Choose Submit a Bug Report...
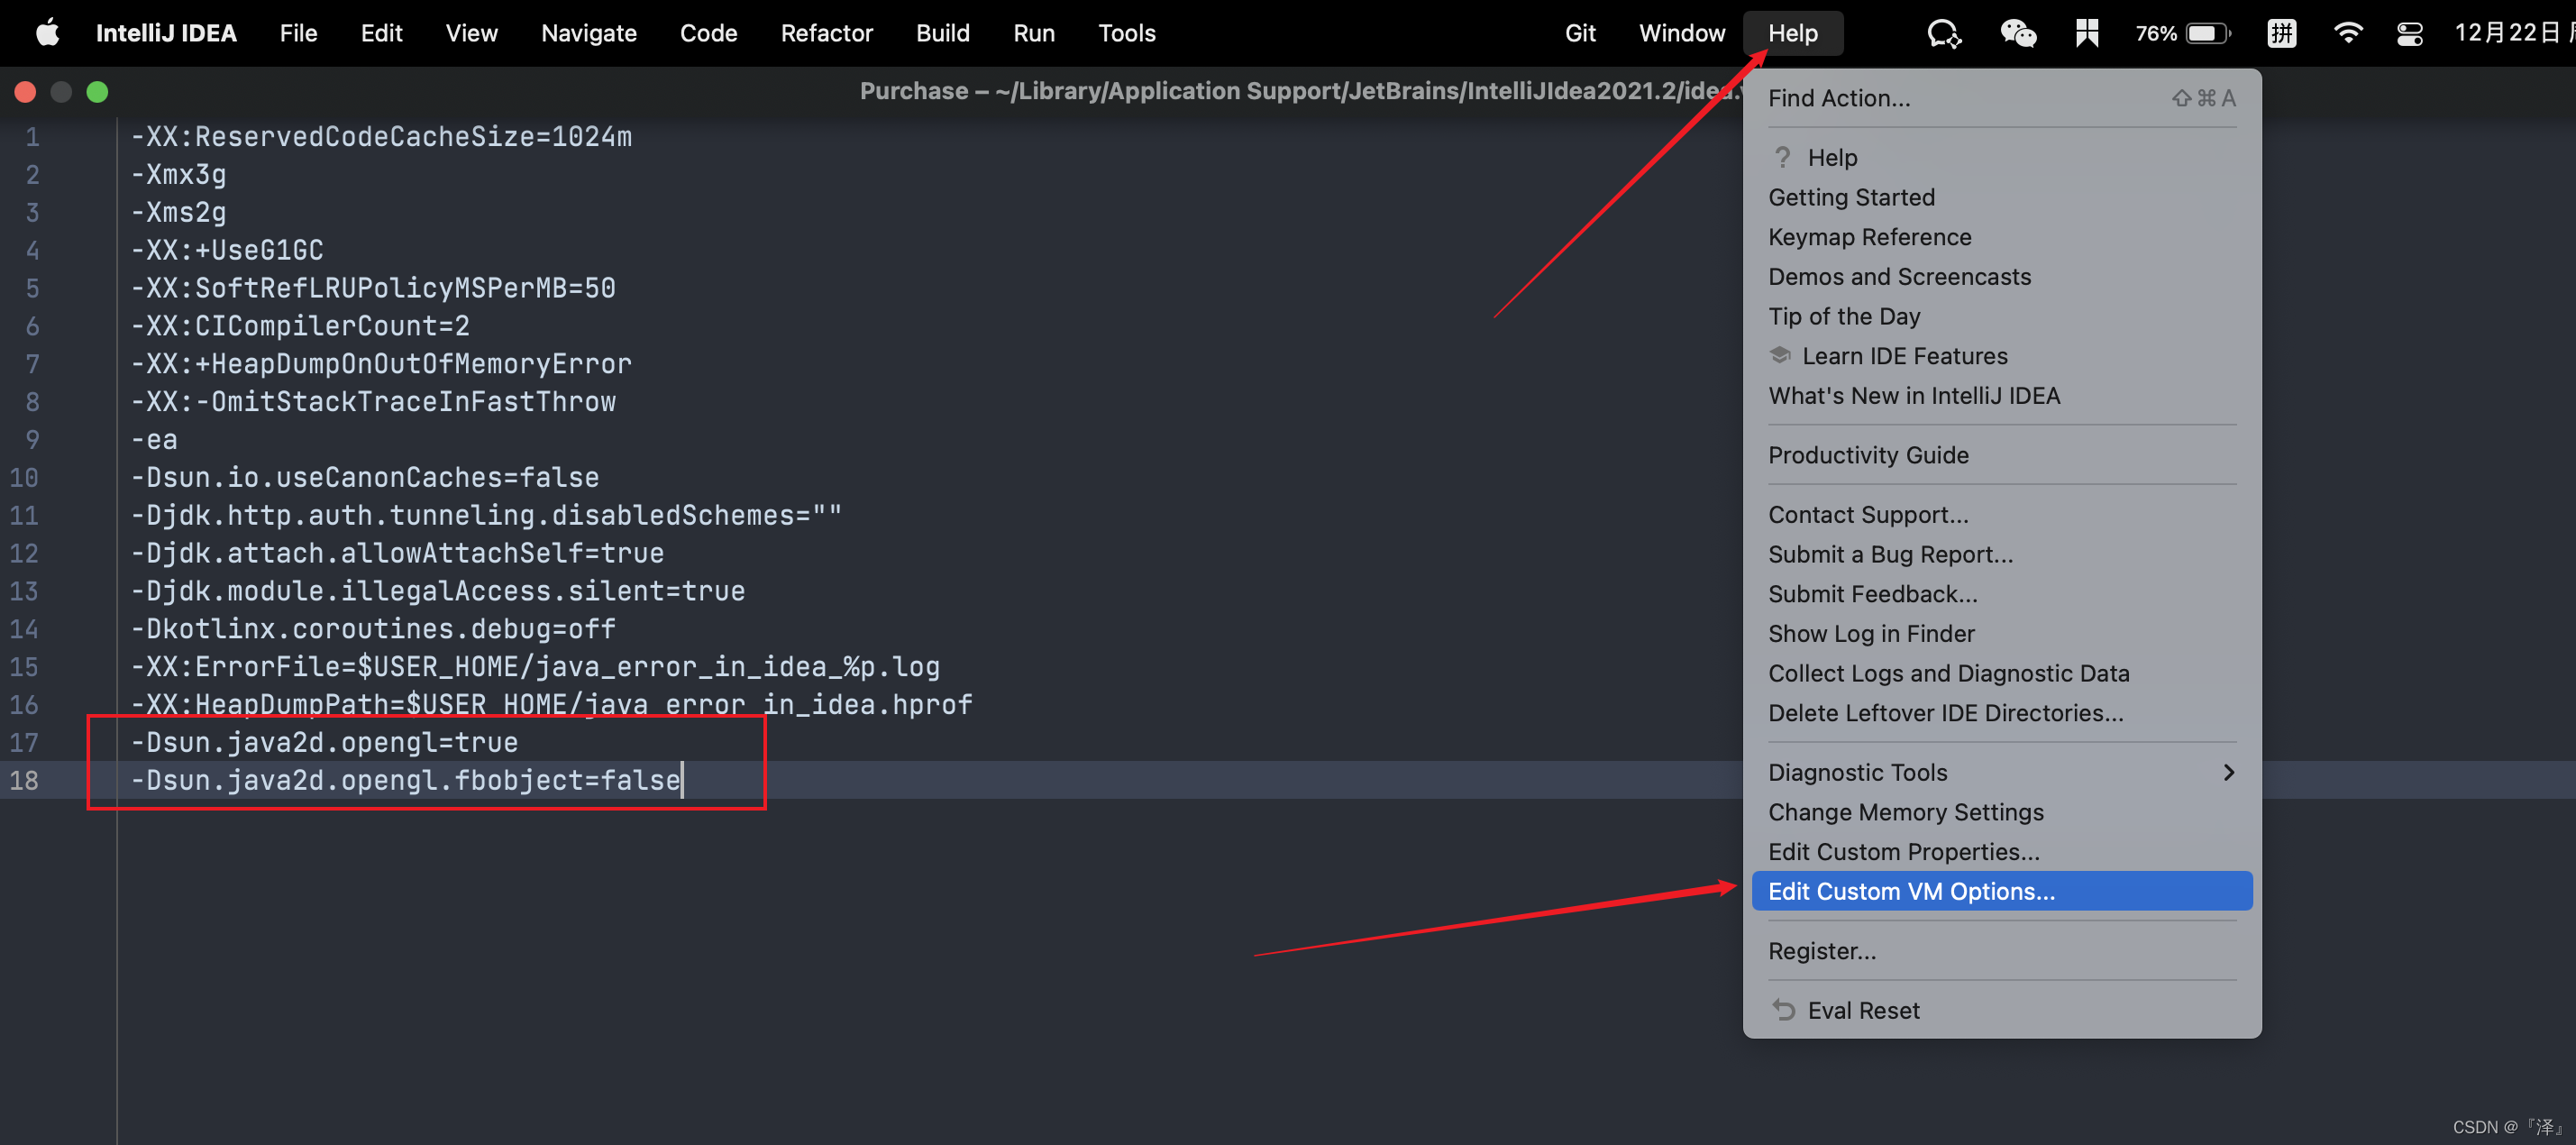 tap(2001, 554)
